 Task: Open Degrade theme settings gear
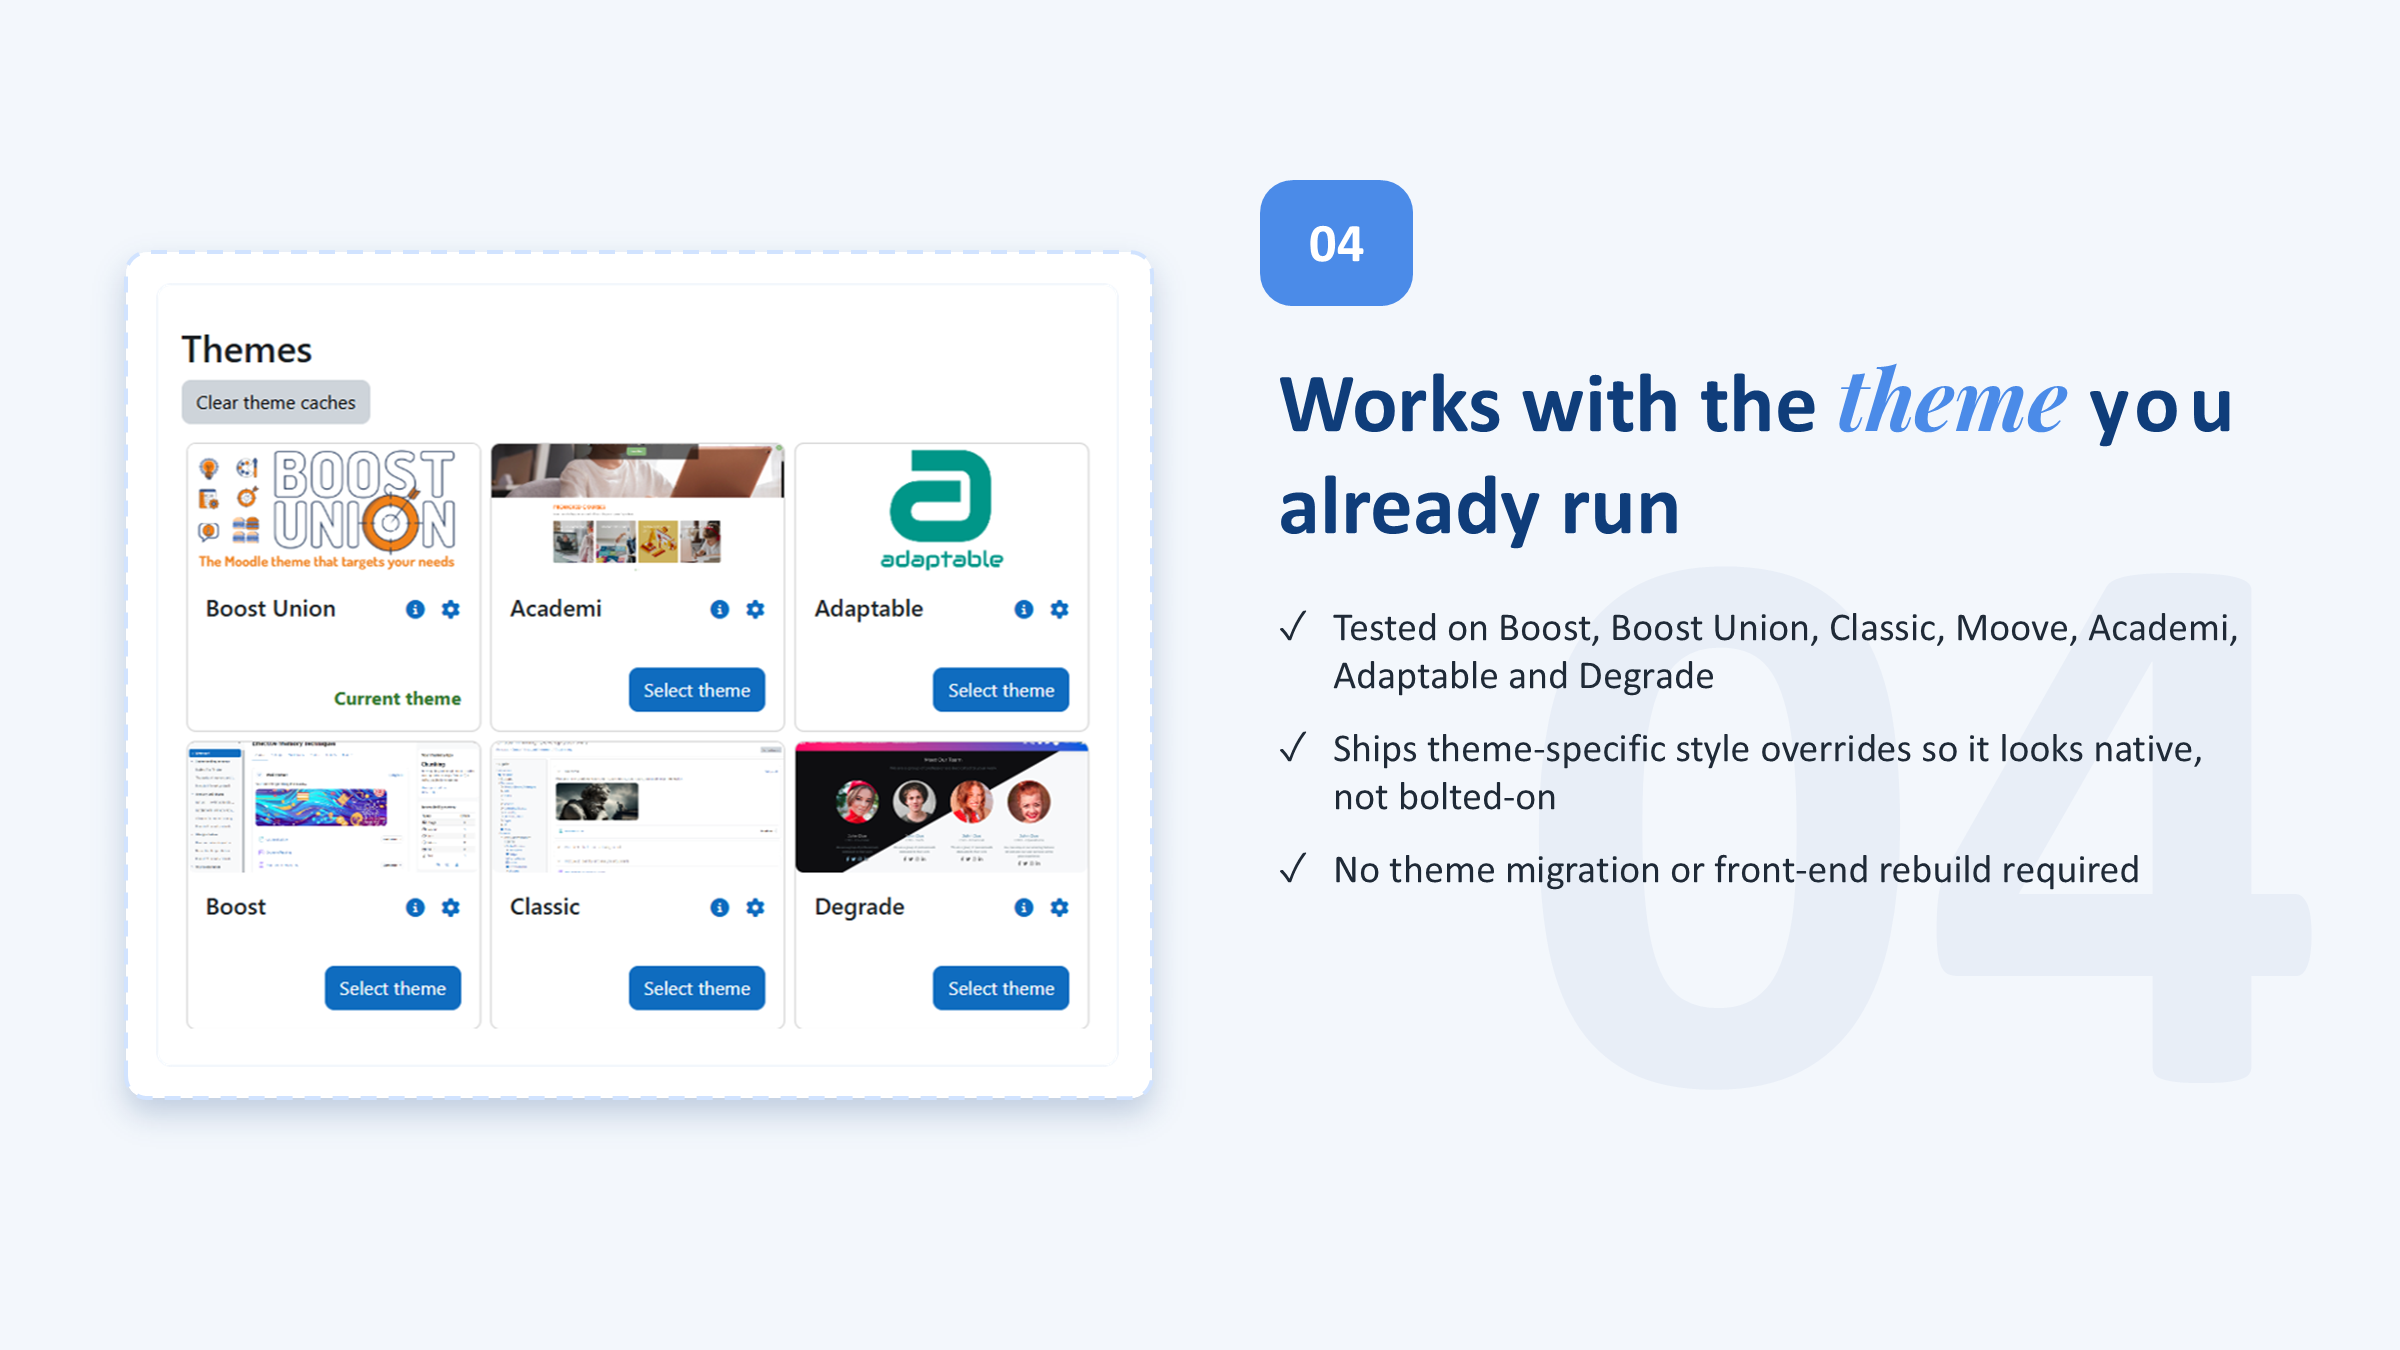point(1059,907)
